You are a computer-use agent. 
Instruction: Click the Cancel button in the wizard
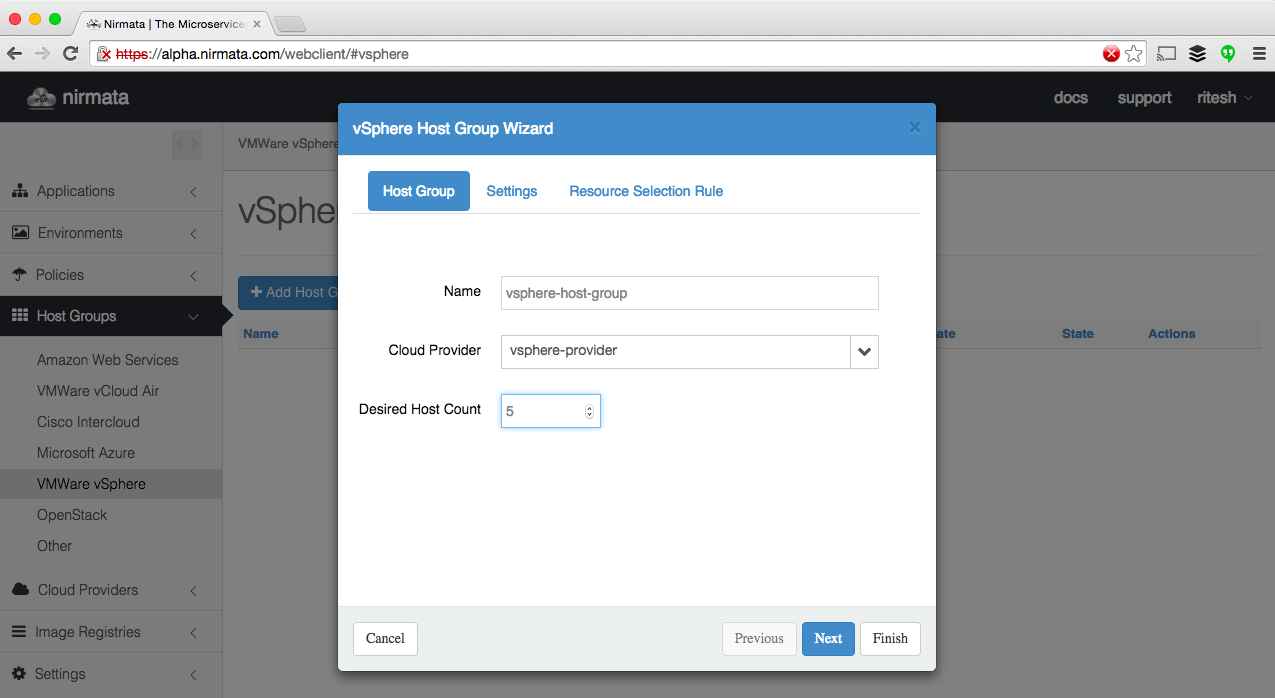(385, 639)
